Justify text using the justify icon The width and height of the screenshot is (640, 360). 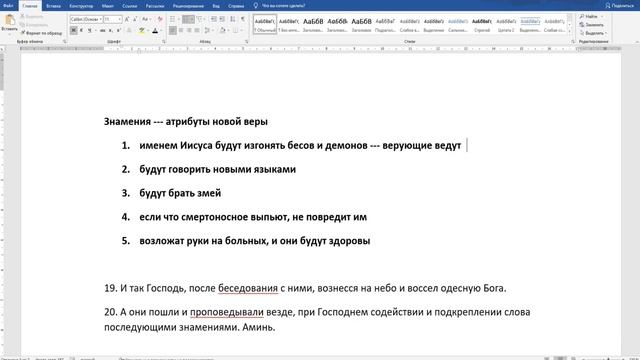point(197,31)
